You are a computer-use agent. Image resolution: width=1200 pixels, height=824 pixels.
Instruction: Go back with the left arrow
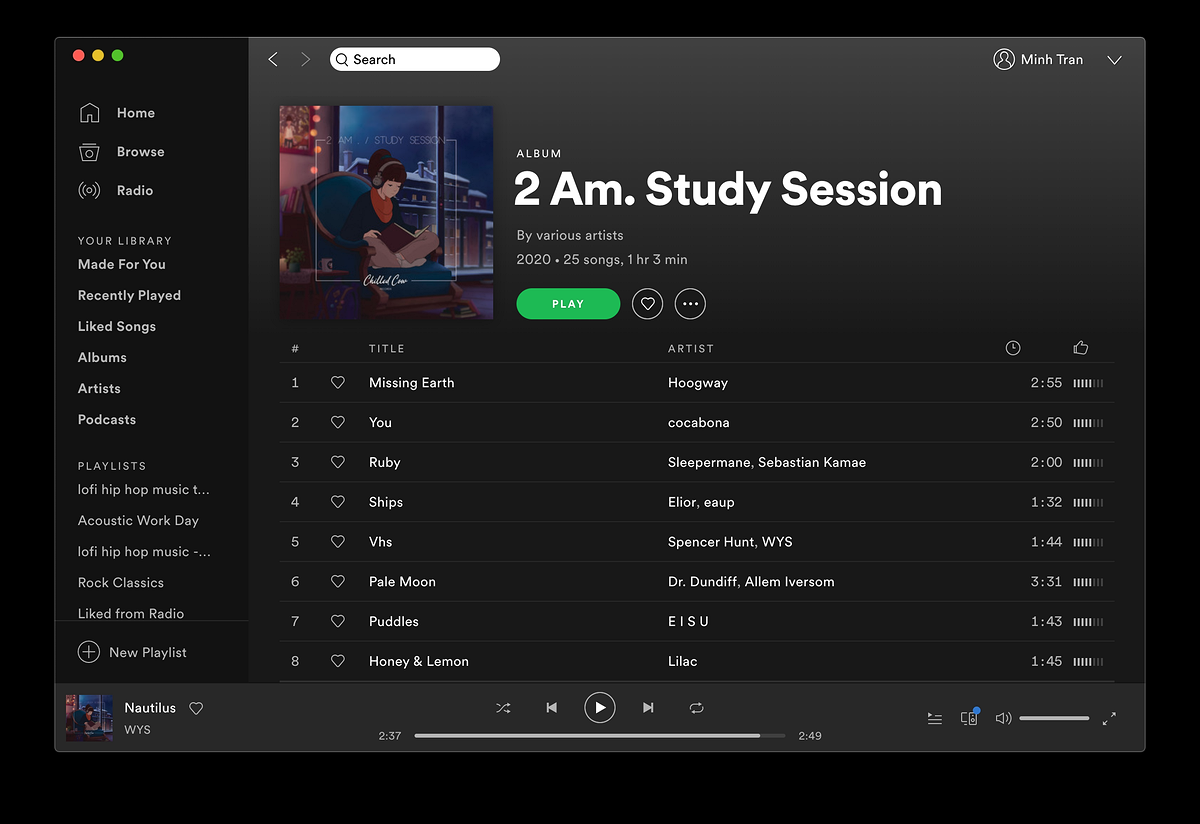pyautogui.click(x=273, y=60)
